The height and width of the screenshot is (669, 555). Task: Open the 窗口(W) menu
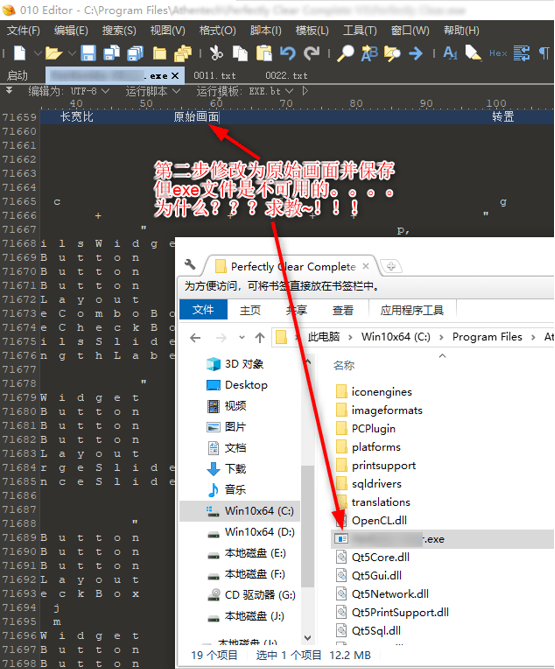(x=410, y=30)
